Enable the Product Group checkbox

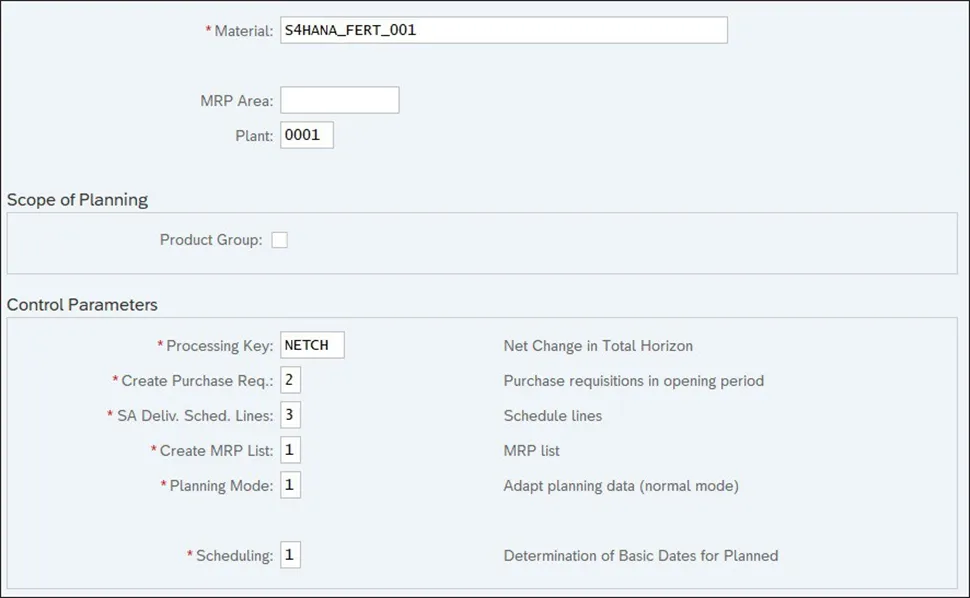pyautogui.click(x=280, y=240)
